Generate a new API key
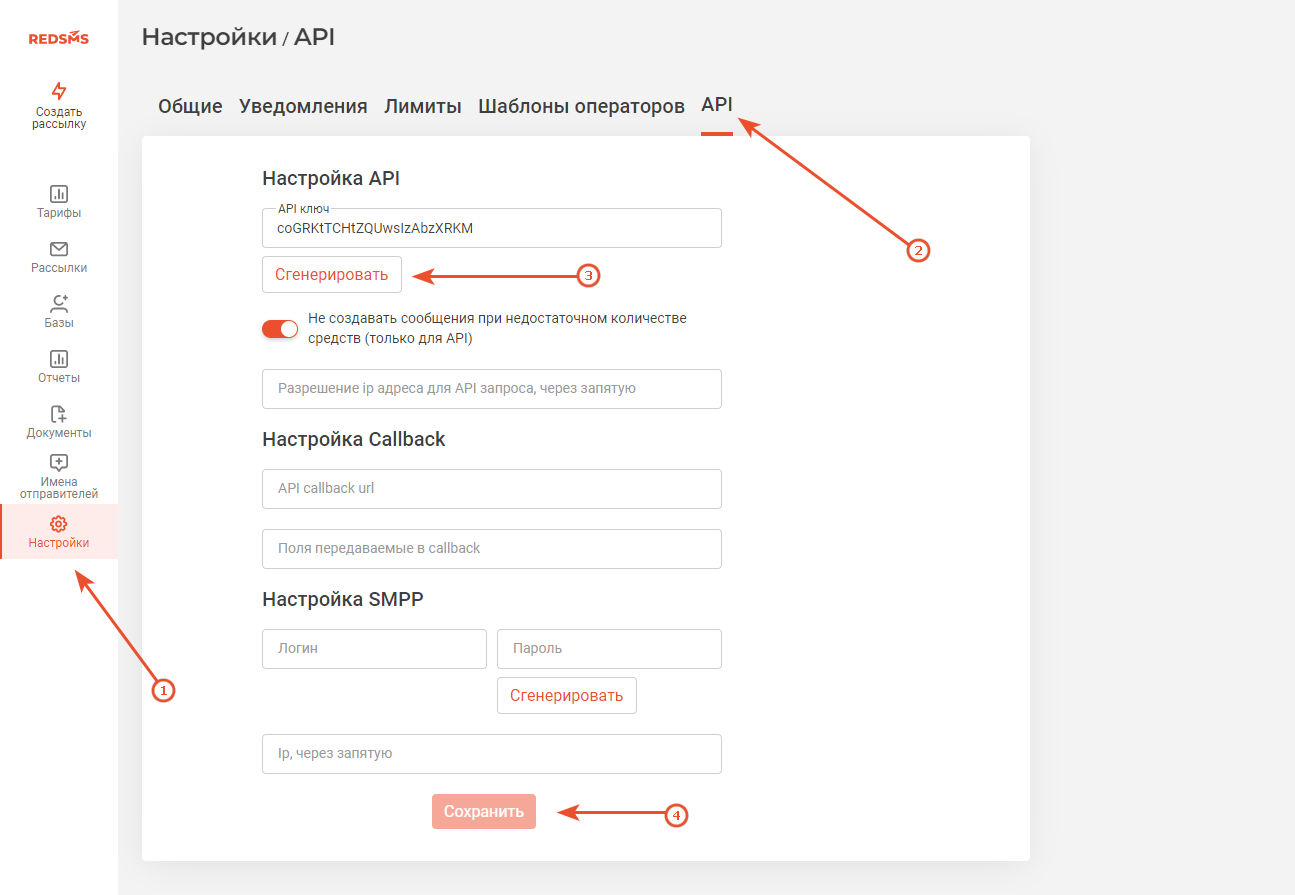The width and height of the screenshot is (1295, 895). [x=332, y=275]
